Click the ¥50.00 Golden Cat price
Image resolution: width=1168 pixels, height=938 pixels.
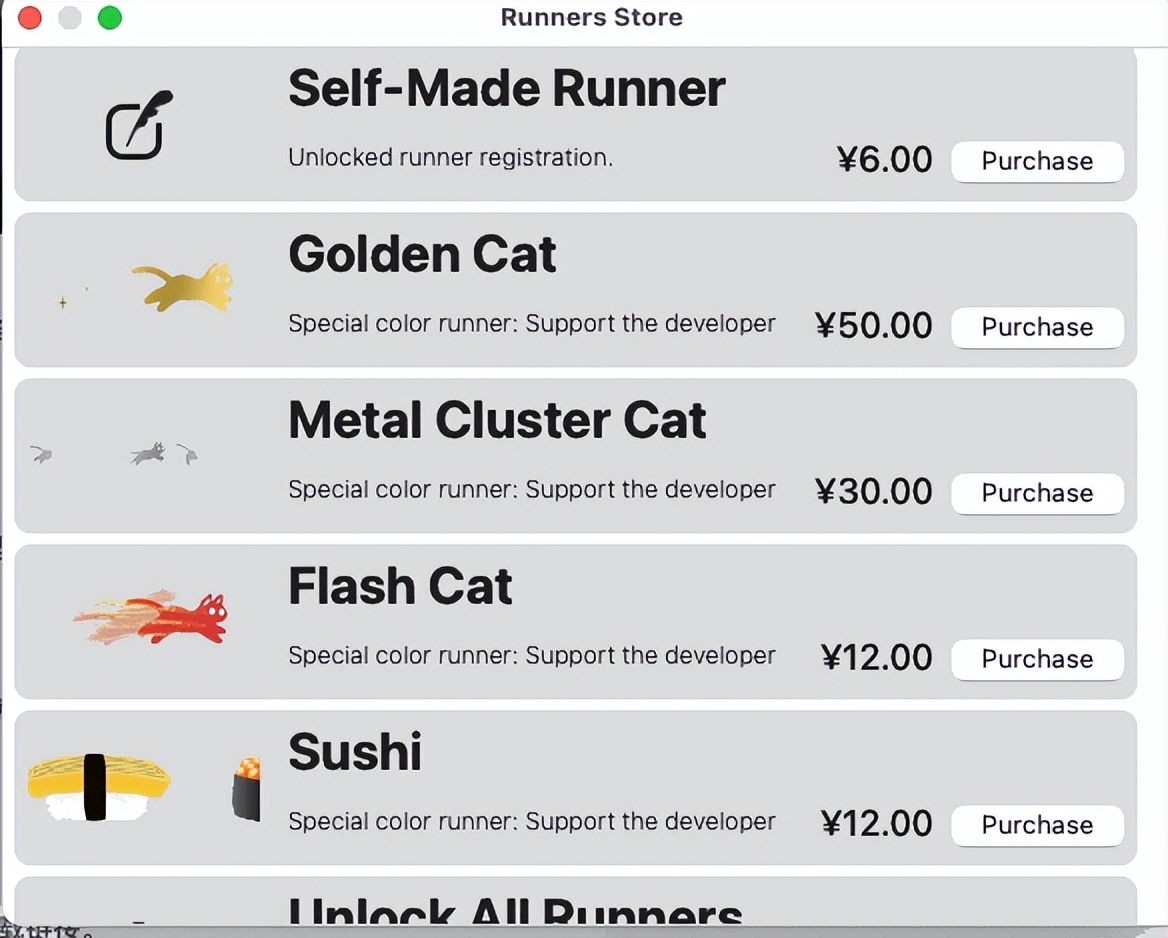873,326
